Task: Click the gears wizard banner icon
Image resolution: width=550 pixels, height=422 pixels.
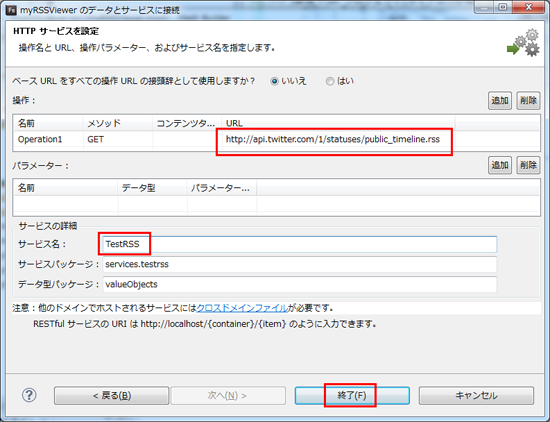Action: tap(523, 43)
